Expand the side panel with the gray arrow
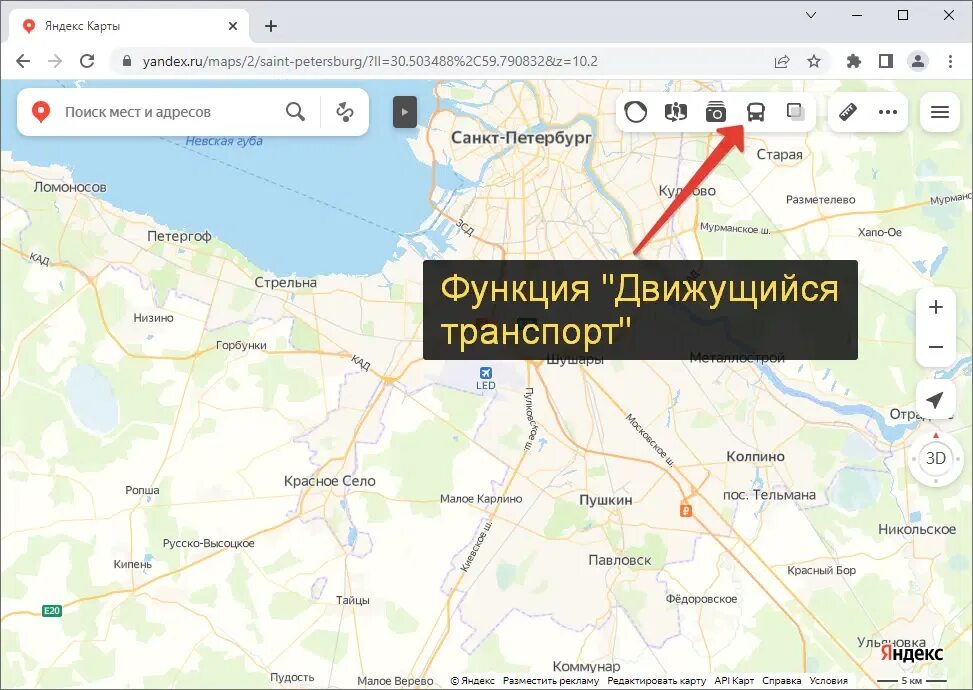The height and width of the screenshot is (690, 973). tap(404, 111)
